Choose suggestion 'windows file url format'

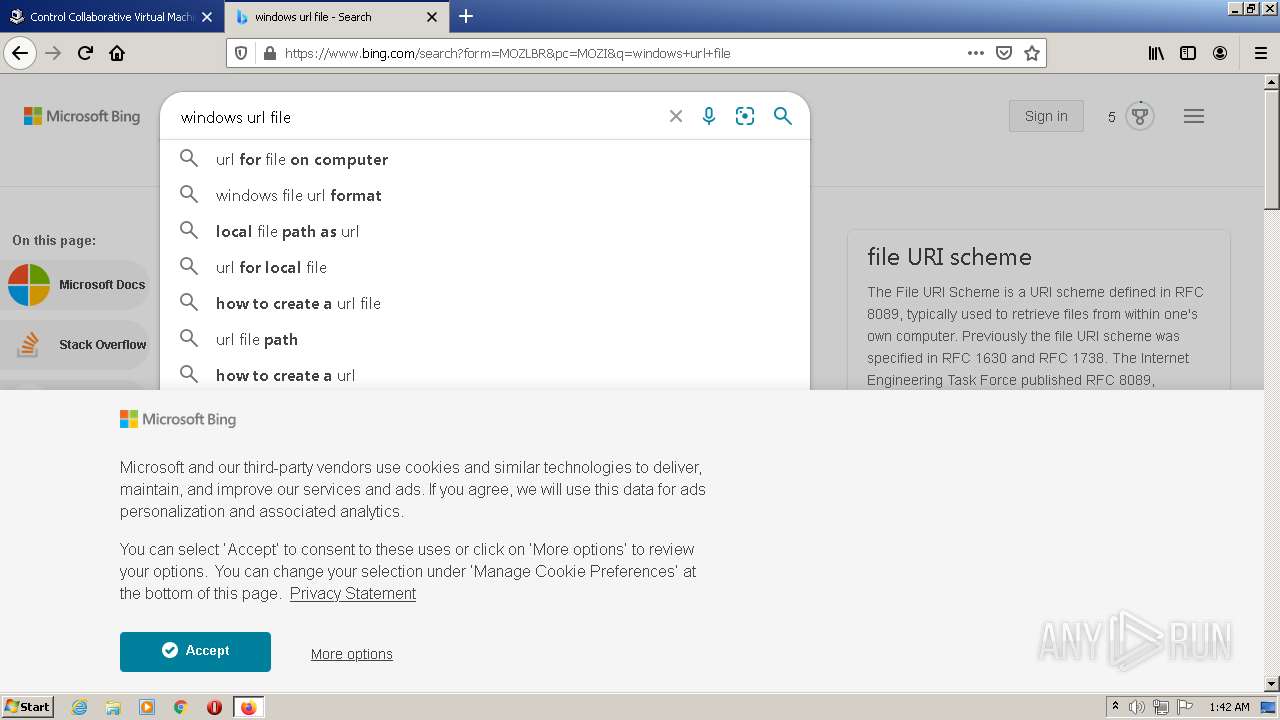click(485, 195)
